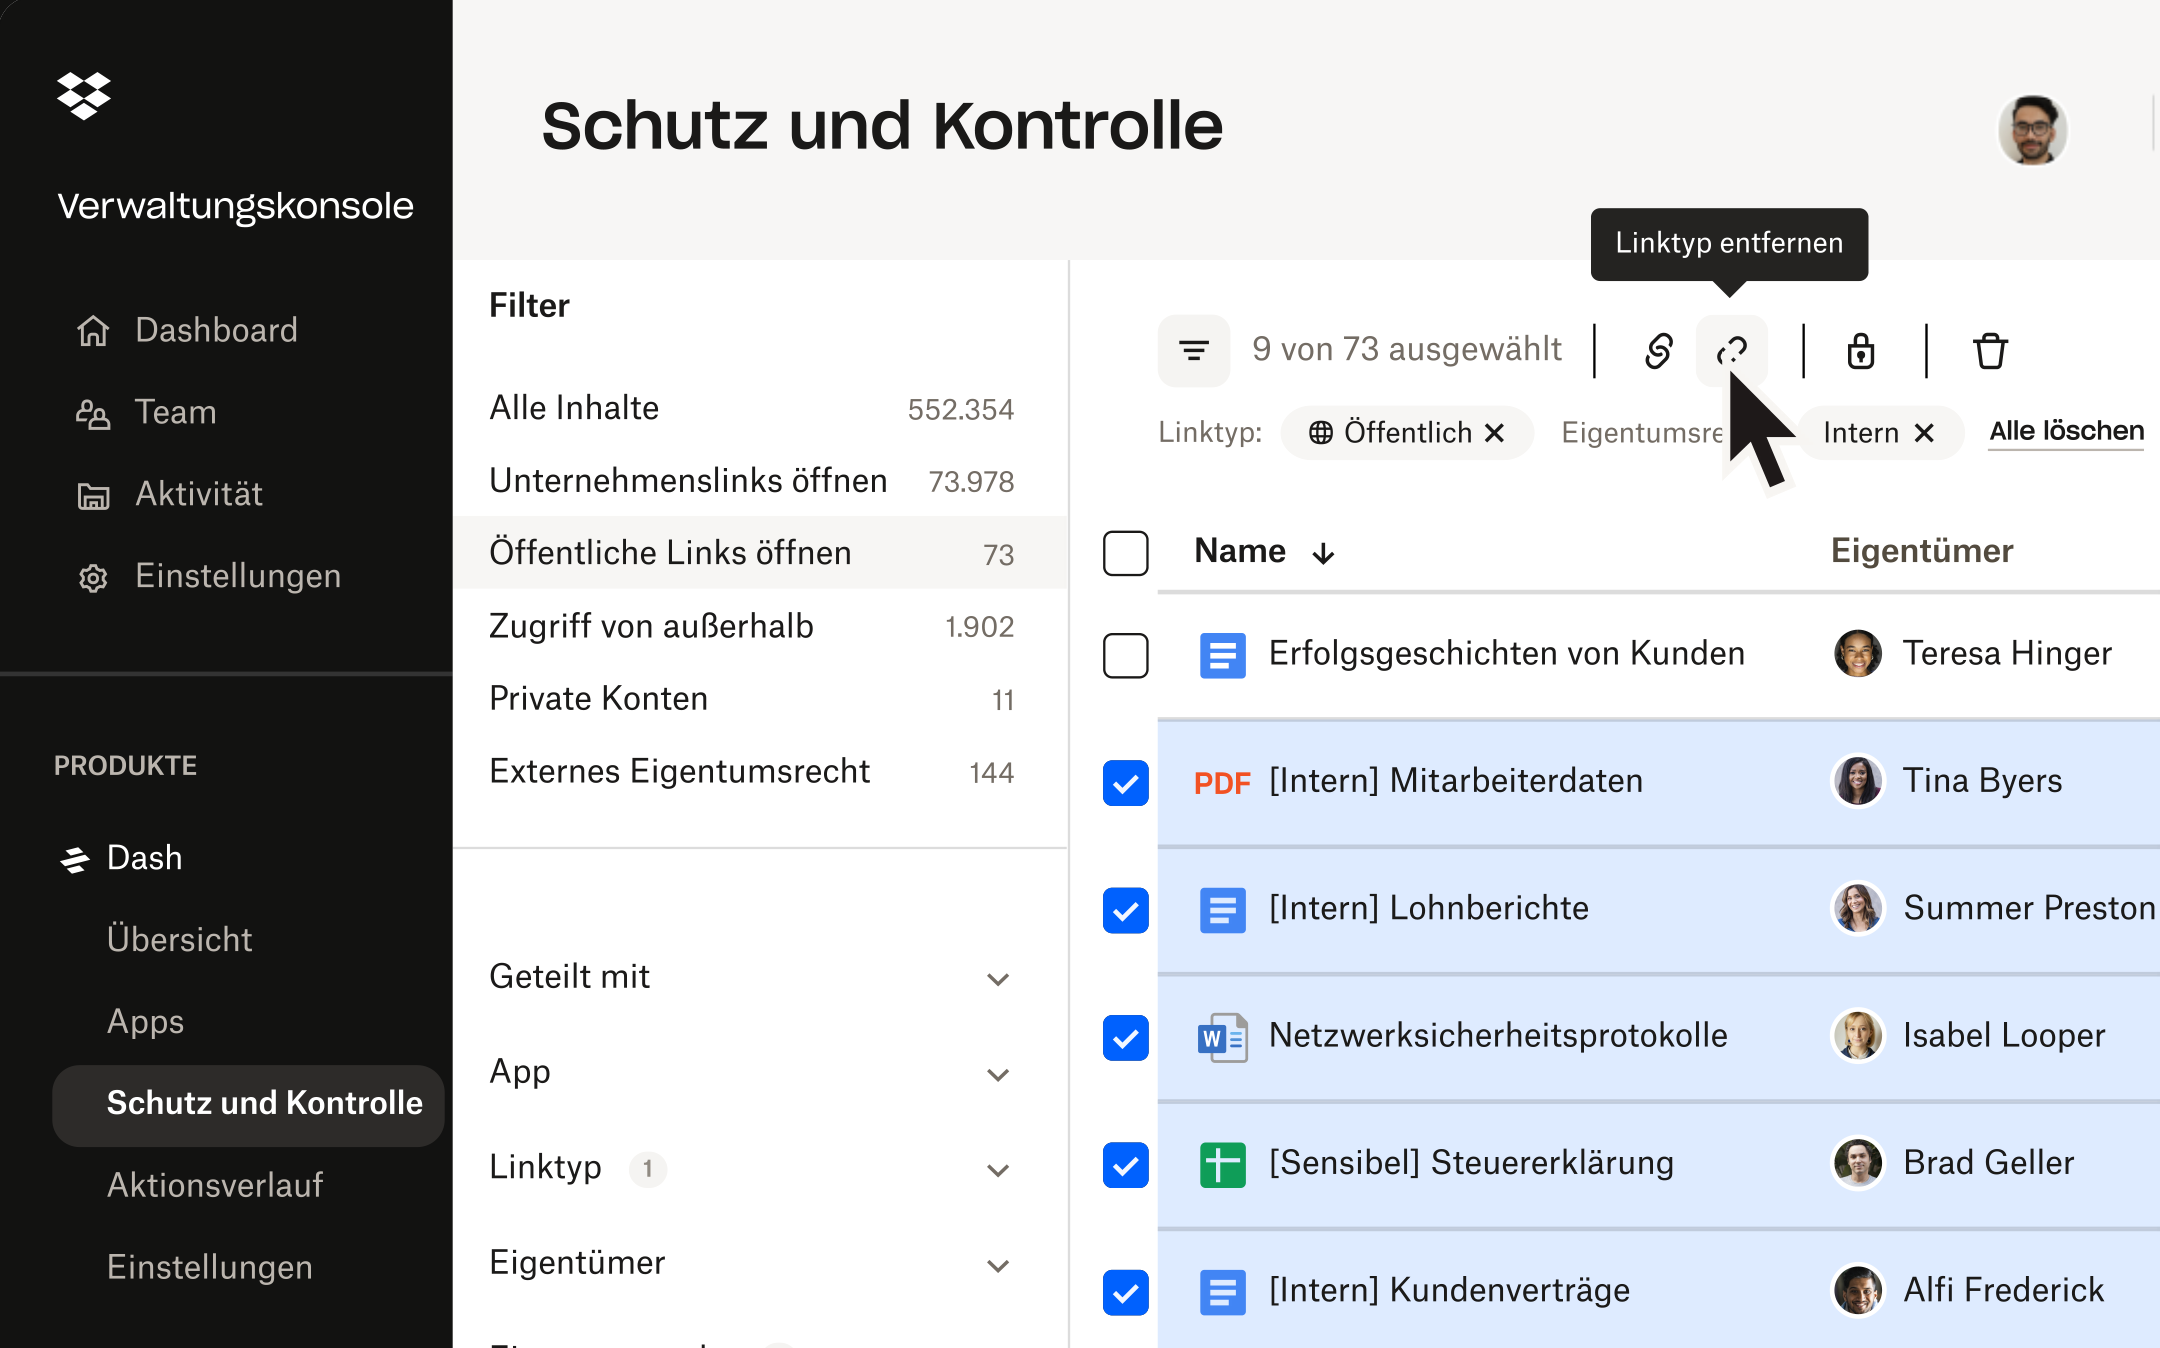The width and height of the screenshot is (2160, 1348).
Task: Click the change link type icon
Action: click(x=1659, y=350)
